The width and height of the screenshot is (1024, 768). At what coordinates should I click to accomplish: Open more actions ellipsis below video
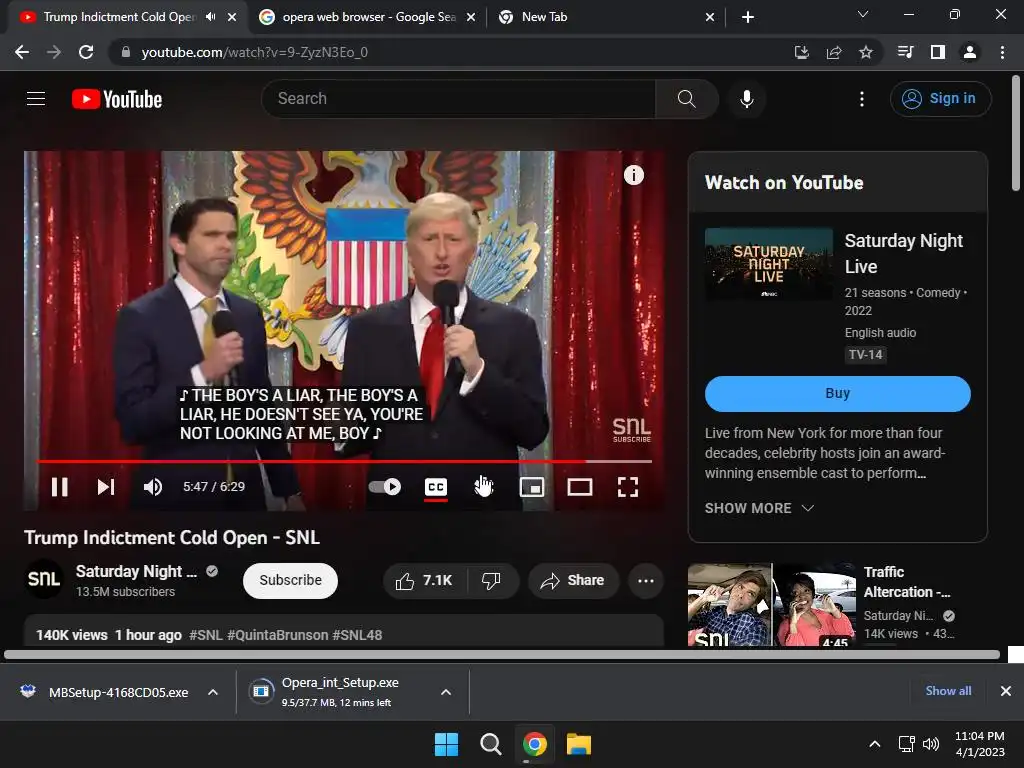pos(645,581)
